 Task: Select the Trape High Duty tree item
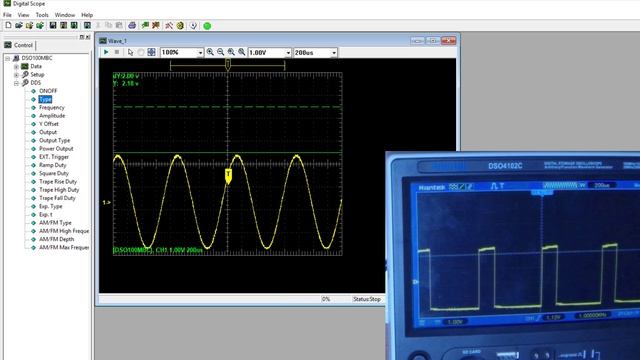59,190
